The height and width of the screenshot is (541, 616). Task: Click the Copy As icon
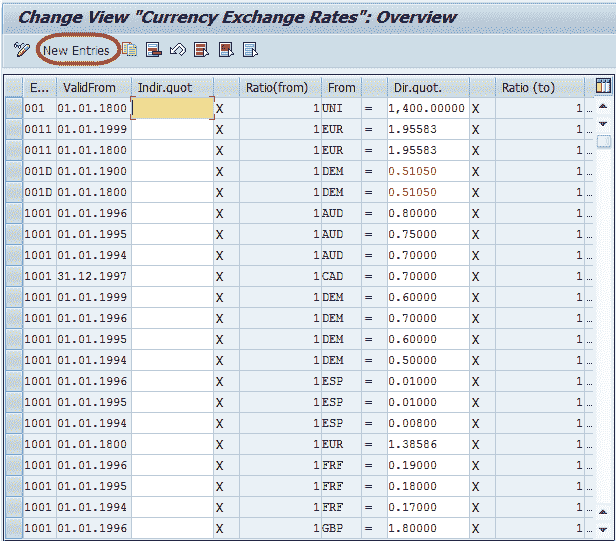[129, 50]
